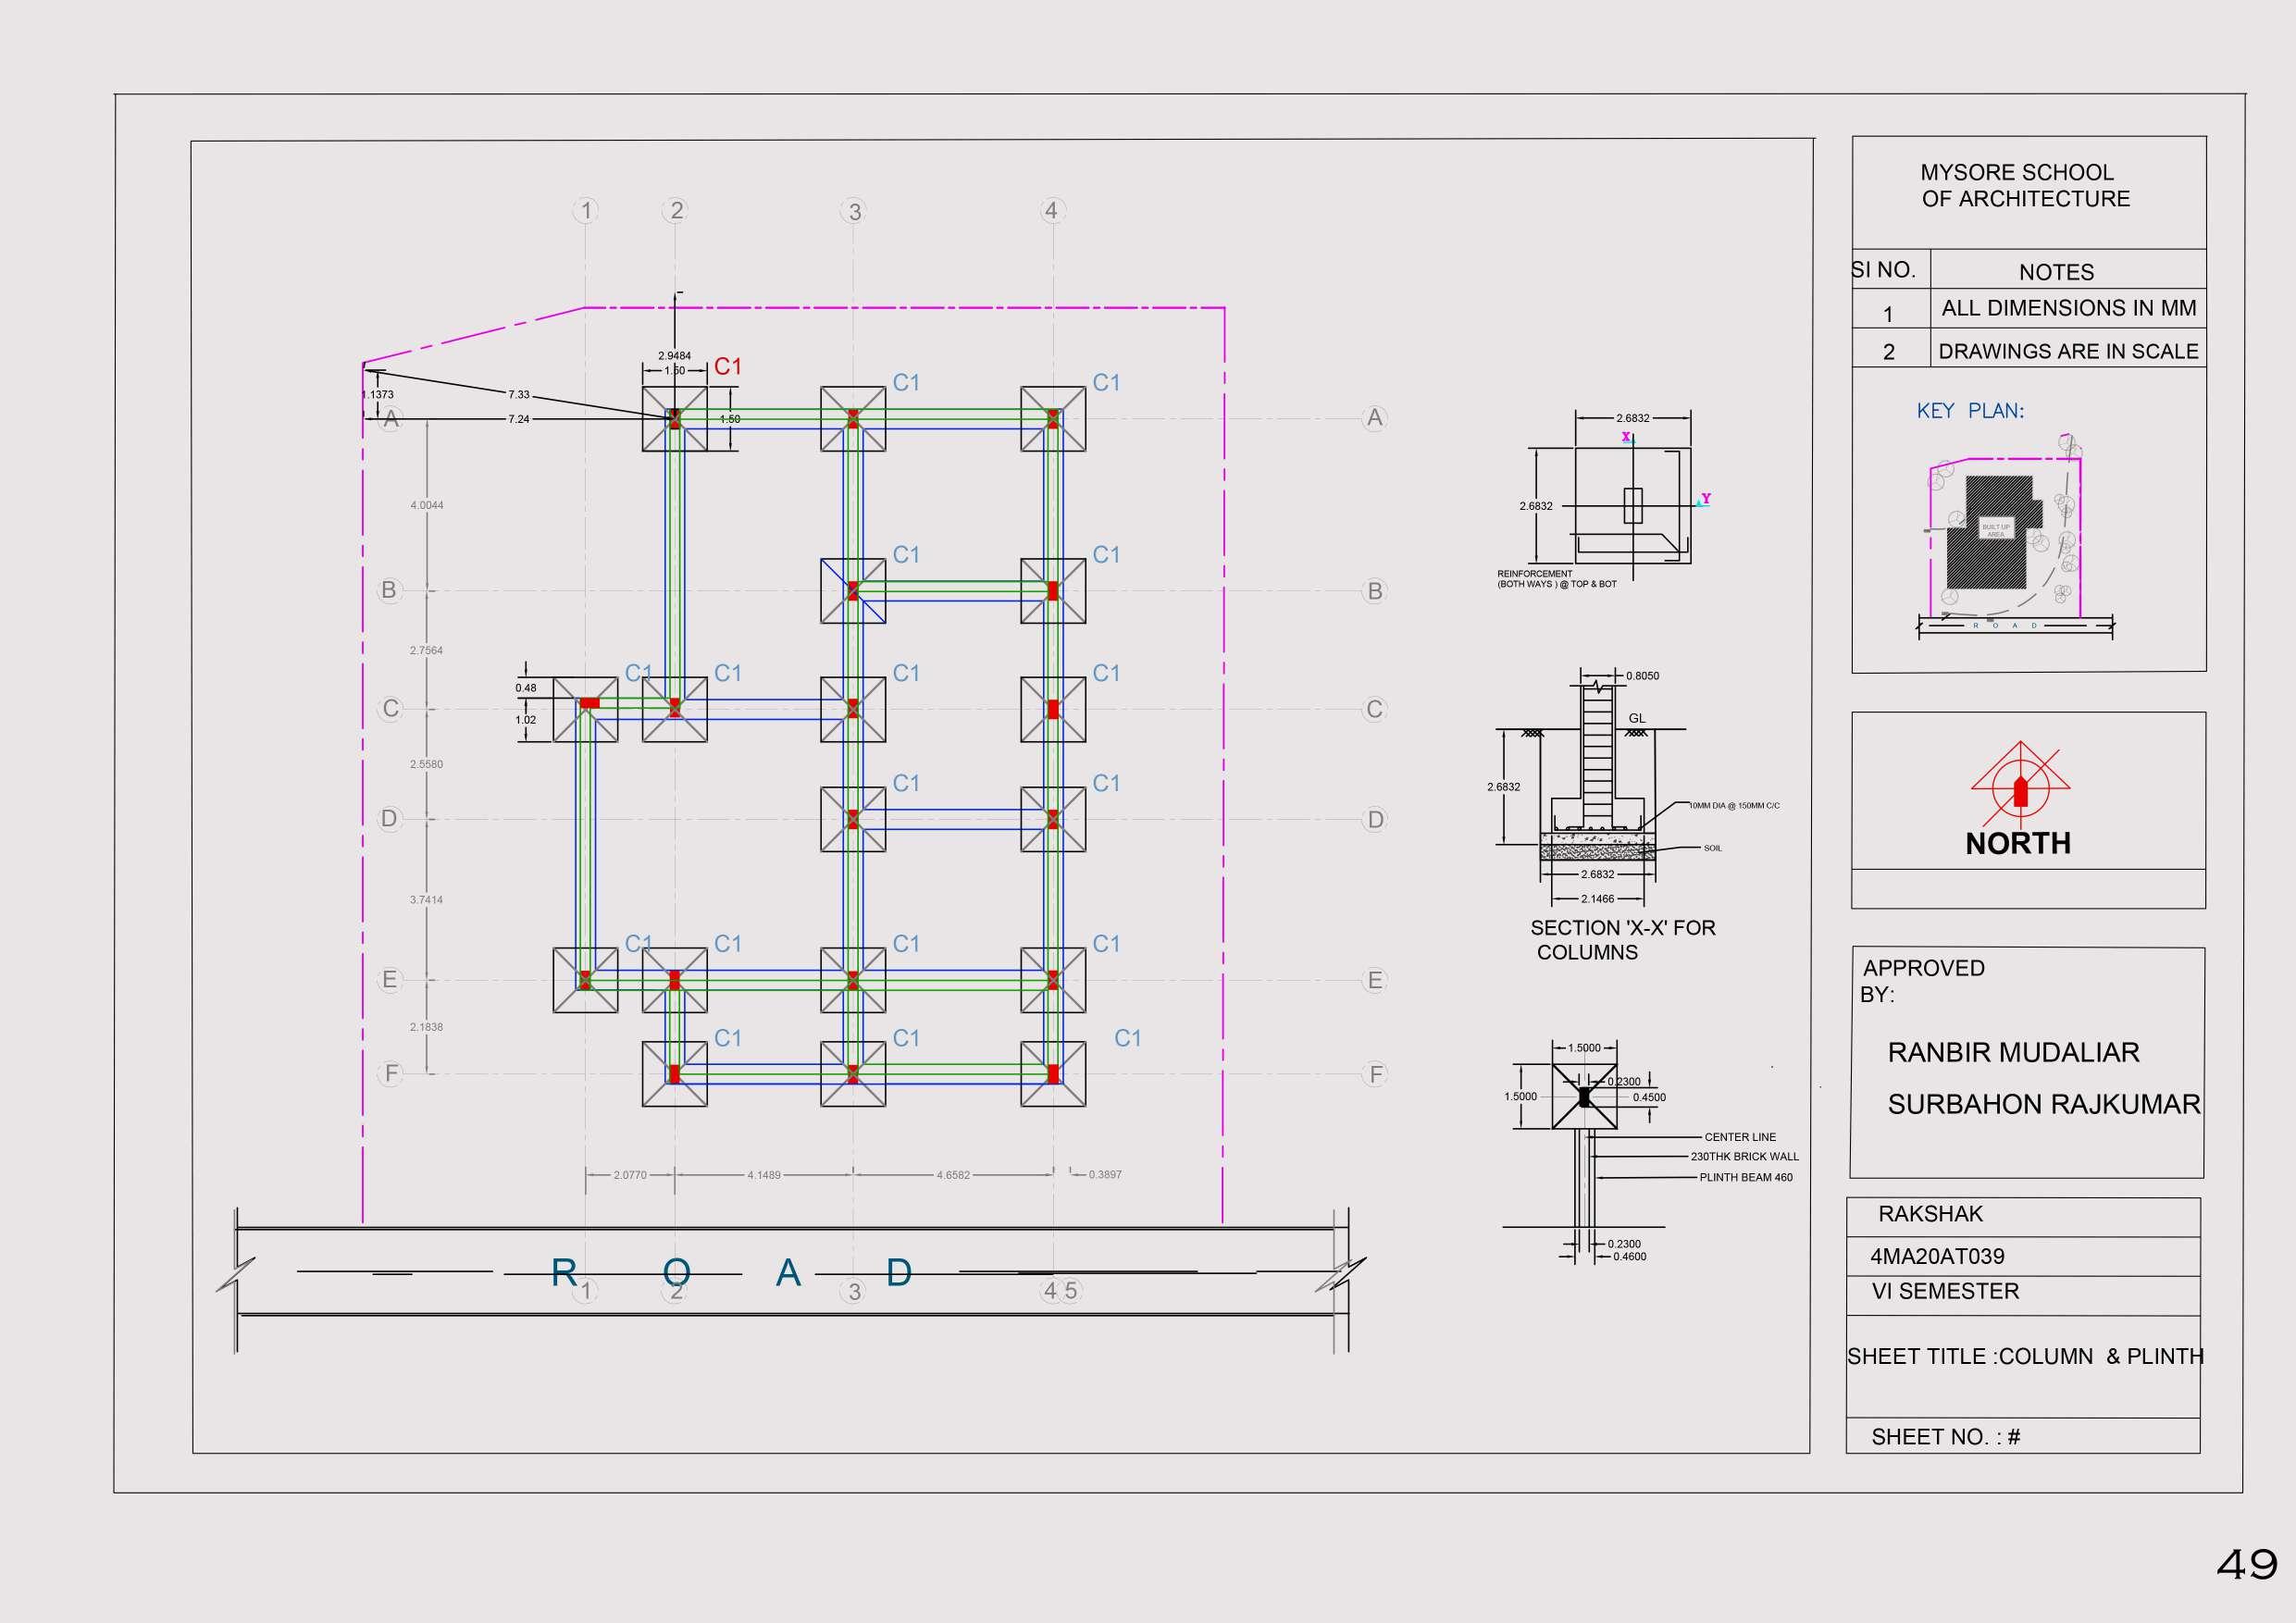Click the 4MA20AT039 roll number
The width and height of the screenshot is (2296, 1623).
tap(1937, 1256)
